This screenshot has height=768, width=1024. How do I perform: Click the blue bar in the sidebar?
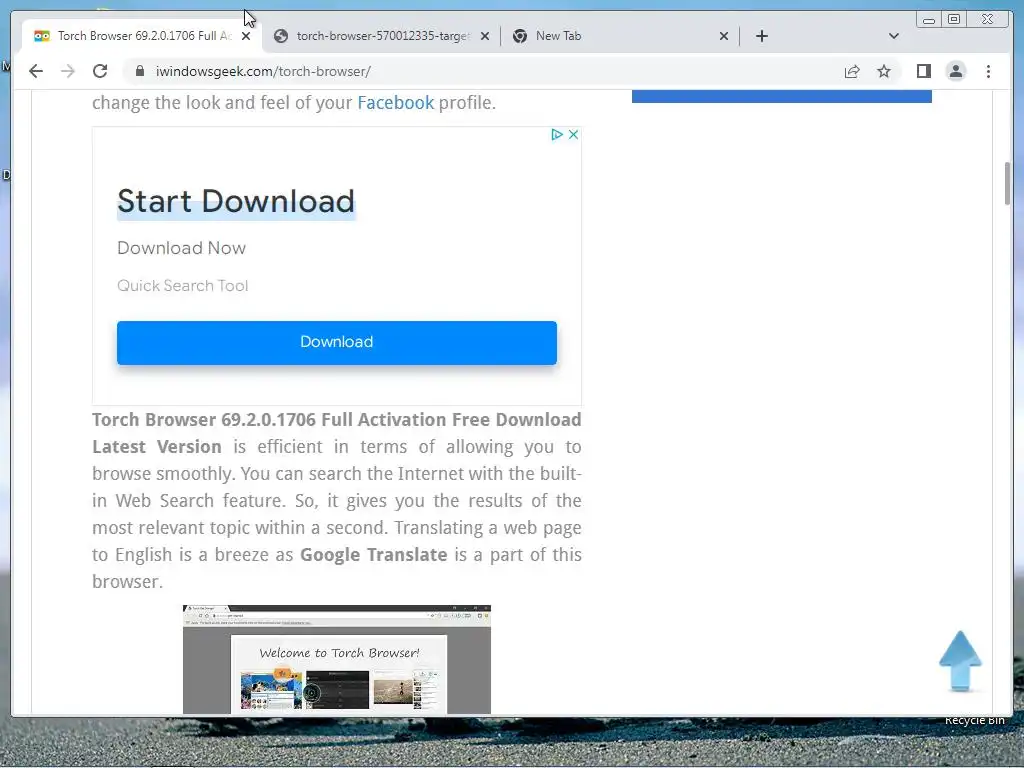click(x=782, y=97)
